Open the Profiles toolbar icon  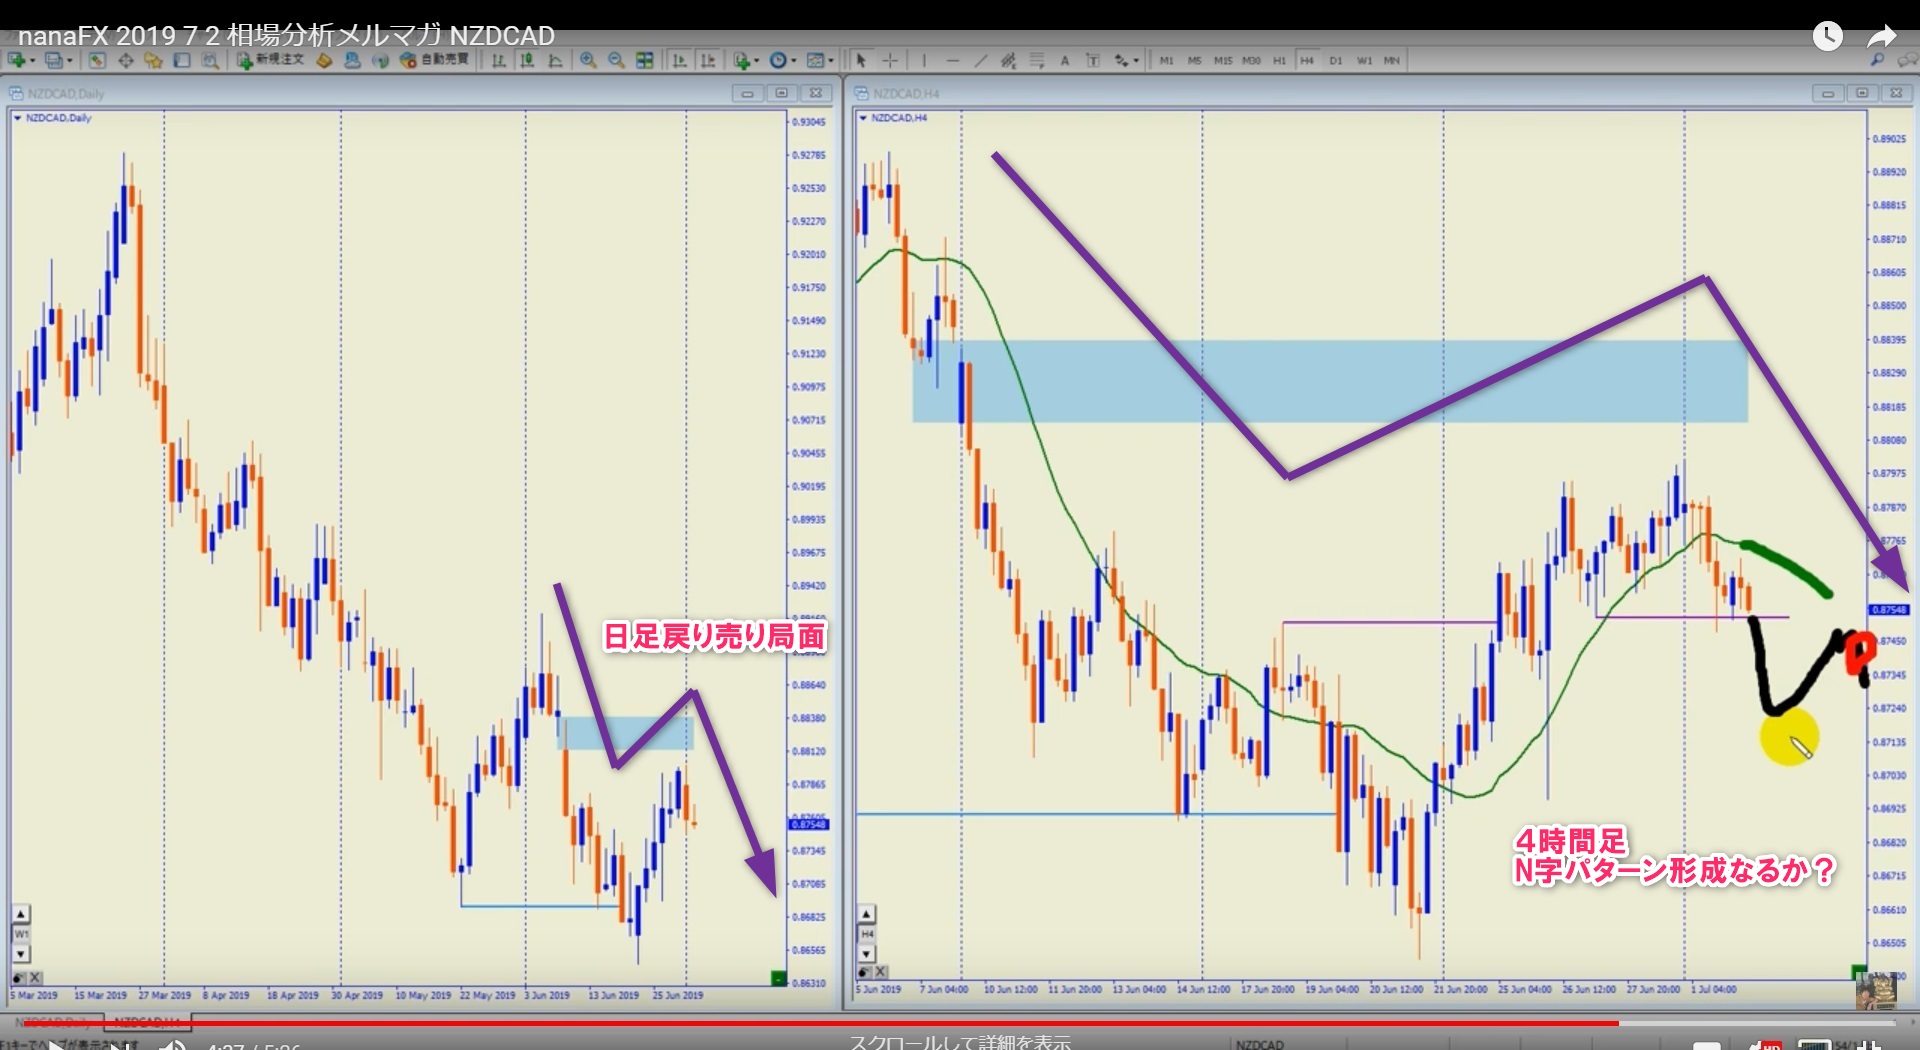[56, 61]
